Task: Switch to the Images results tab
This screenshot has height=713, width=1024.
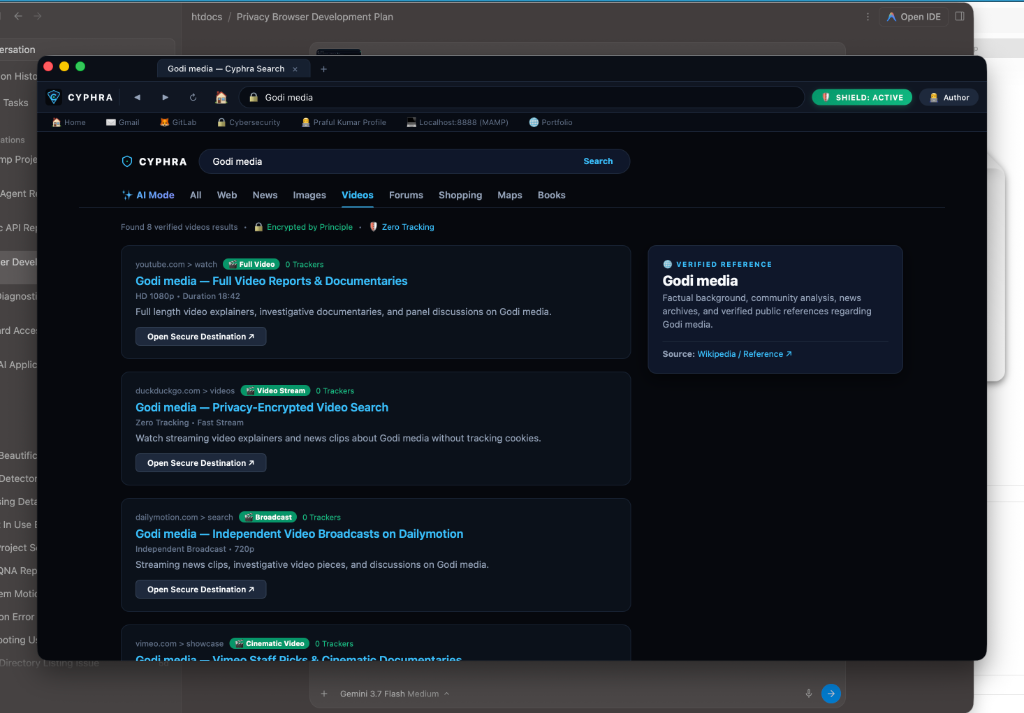Action: 309,195
